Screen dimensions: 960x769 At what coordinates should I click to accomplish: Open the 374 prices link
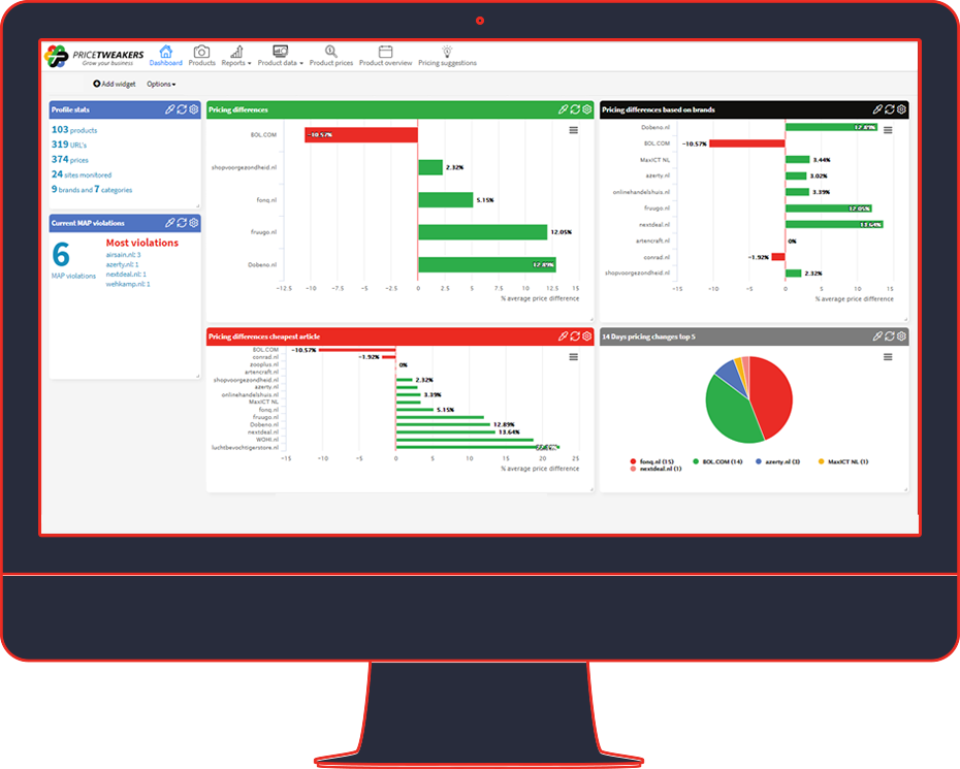pyautogui.click(x=70, y=159)
